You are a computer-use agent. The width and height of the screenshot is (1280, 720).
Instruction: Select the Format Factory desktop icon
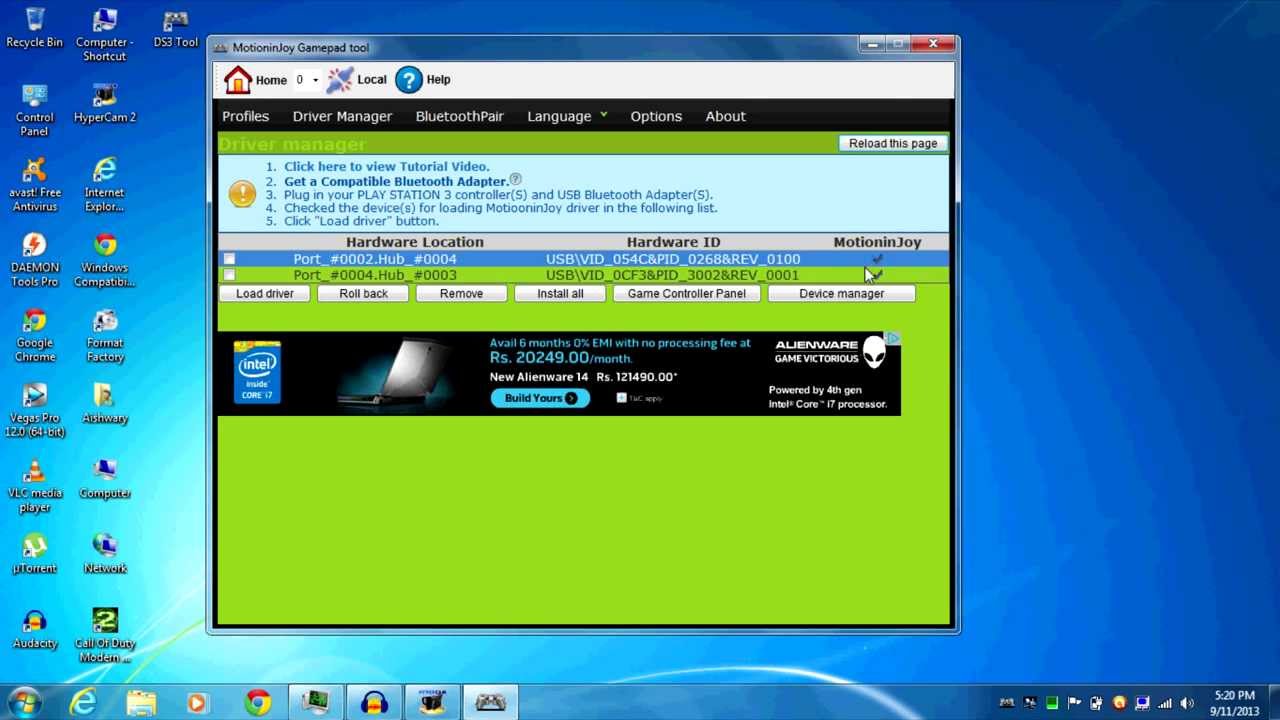pyautogui.click(x=105, y=335)
